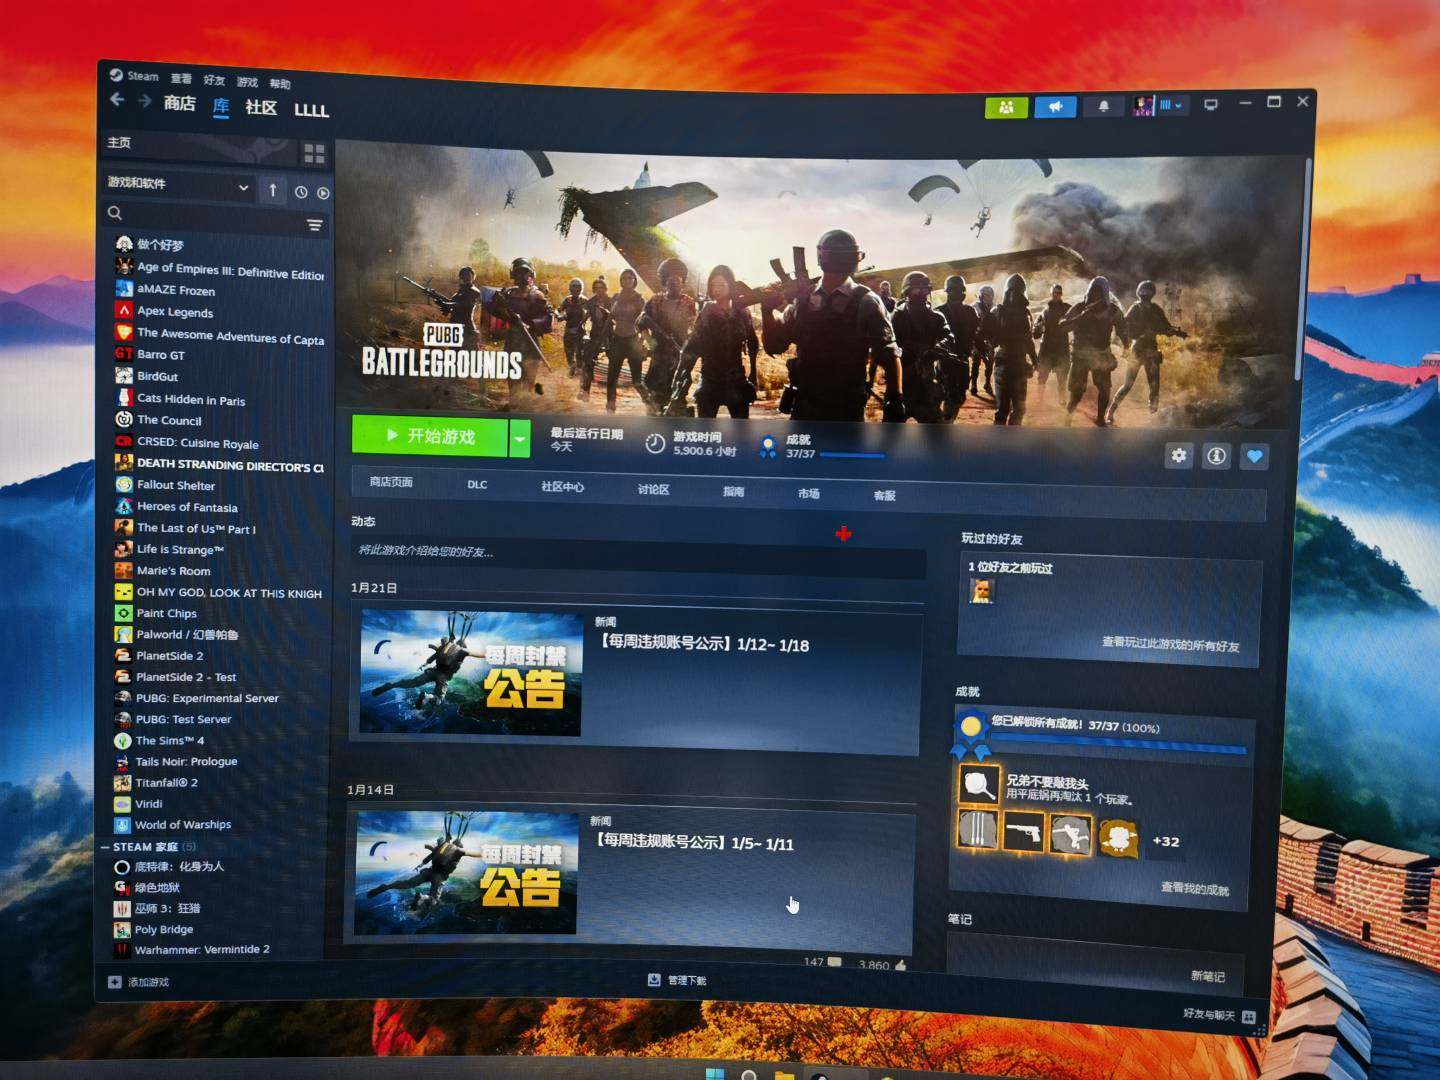Click the back navigation arrow
This screenshot has width=1440, height=1080.
117,100
